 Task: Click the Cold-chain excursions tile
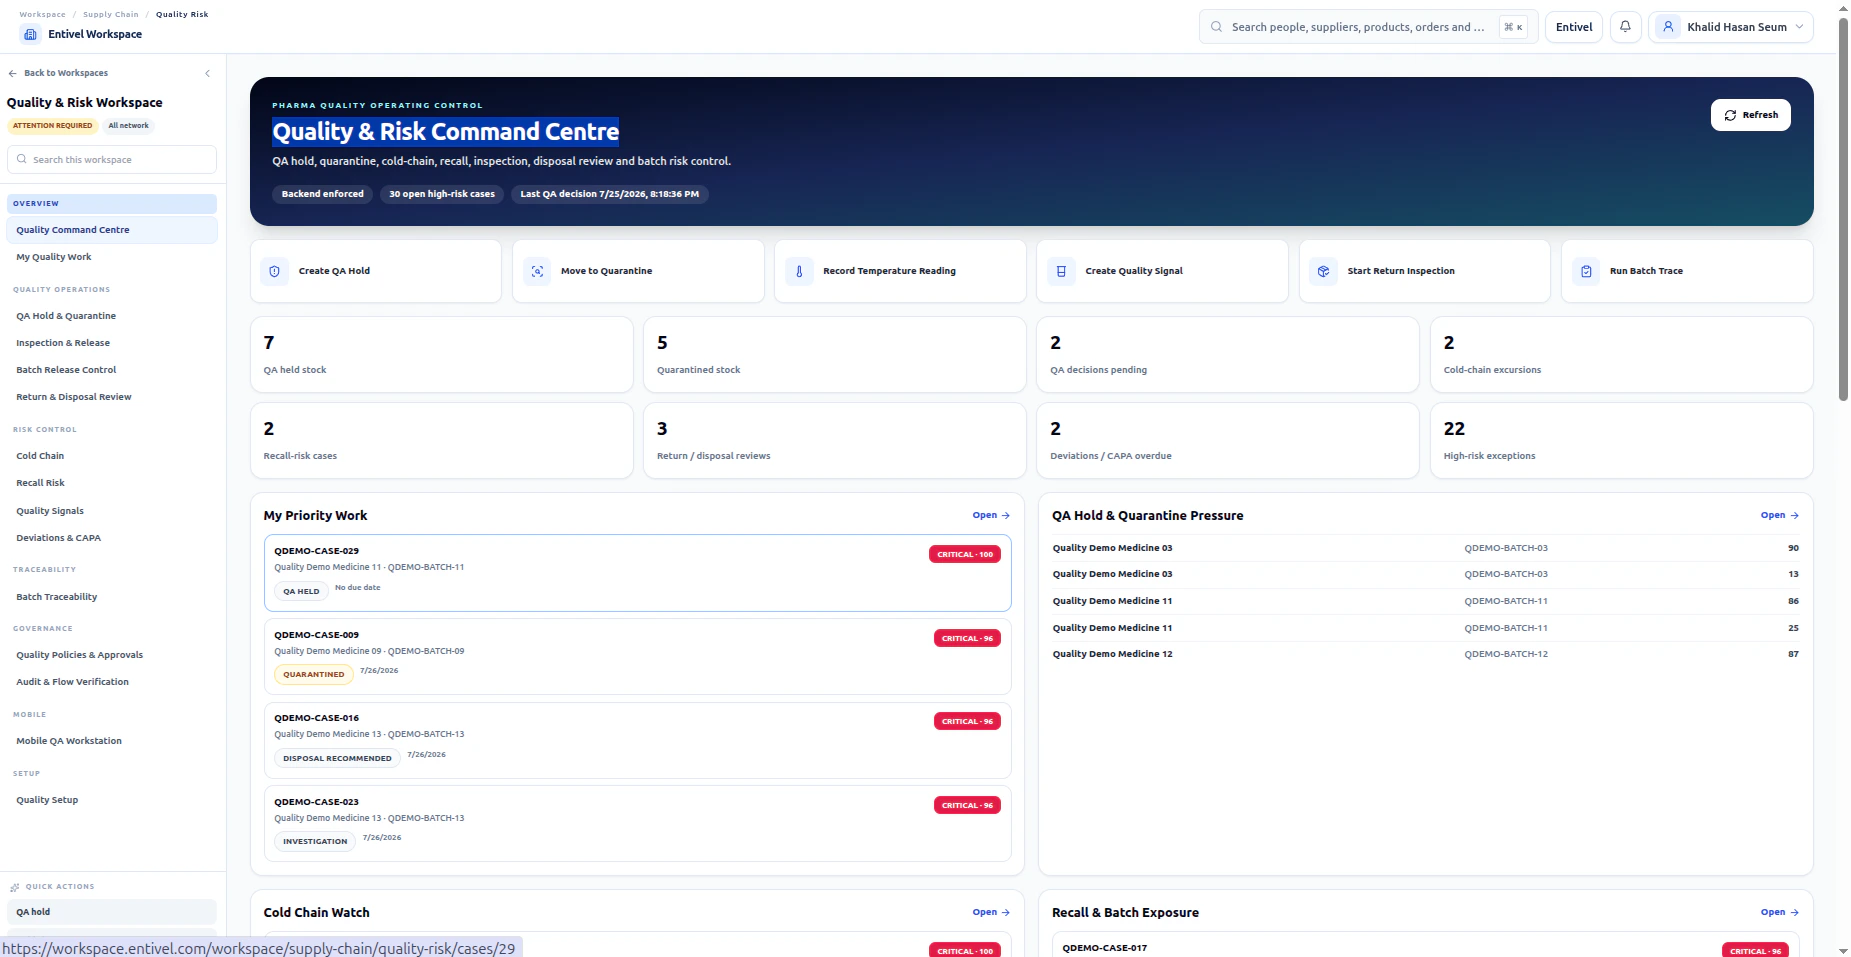pos(1621,355)
